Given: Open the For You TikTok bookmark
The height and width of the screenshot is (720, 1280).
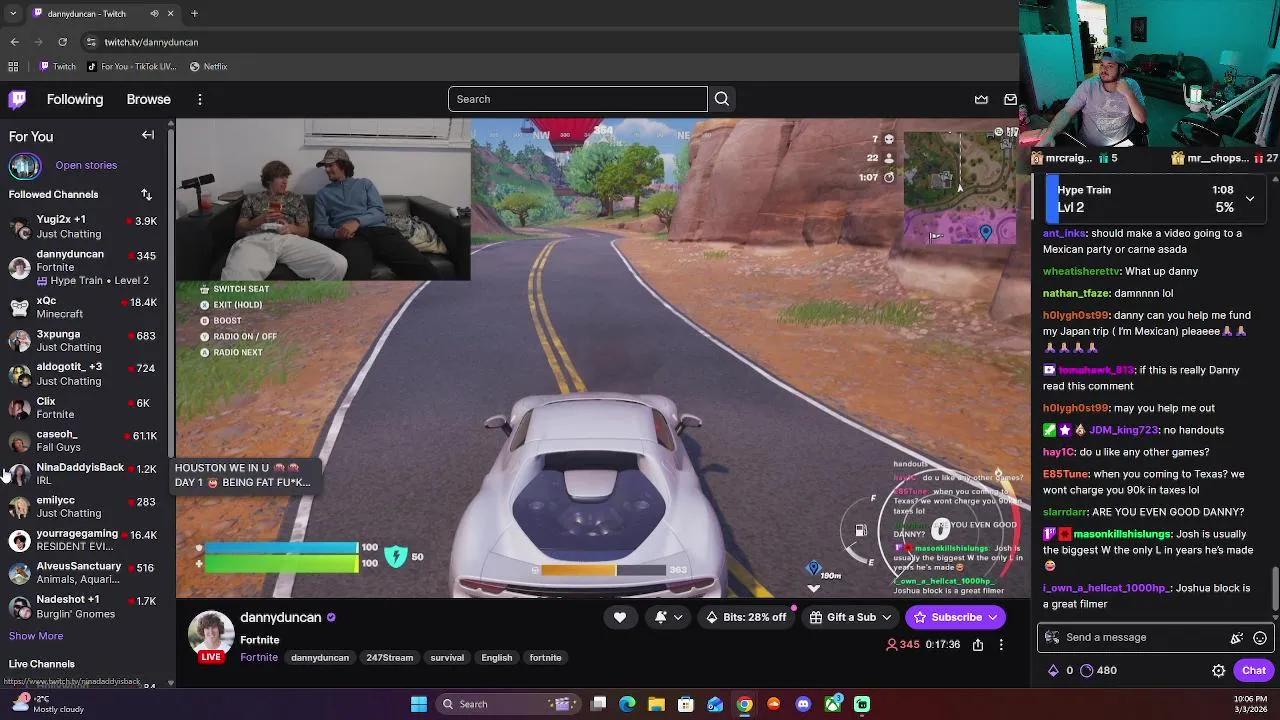Looking at the screenshot, I should pos(130,67).
